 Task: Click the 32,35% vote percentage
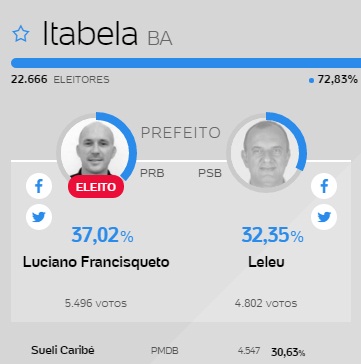coord(272,235)
